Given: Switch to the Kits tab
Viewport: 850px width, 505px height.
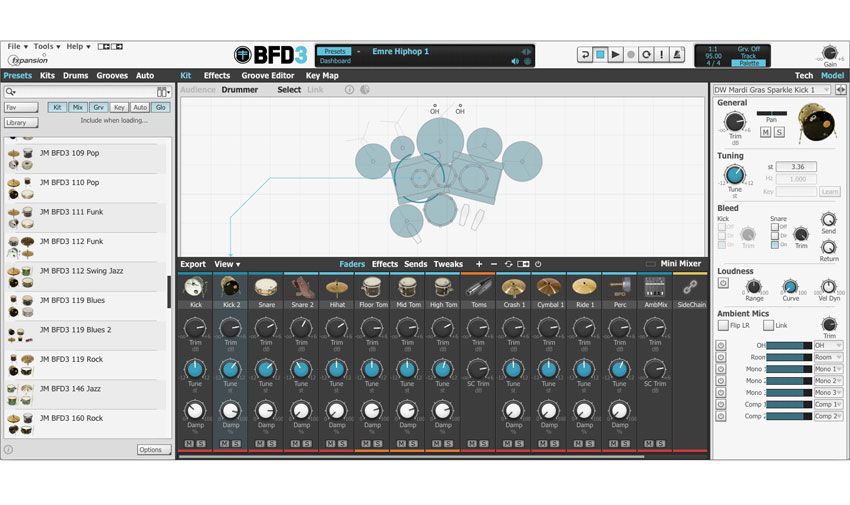Looking at the screenshot, I should point(47,75).
